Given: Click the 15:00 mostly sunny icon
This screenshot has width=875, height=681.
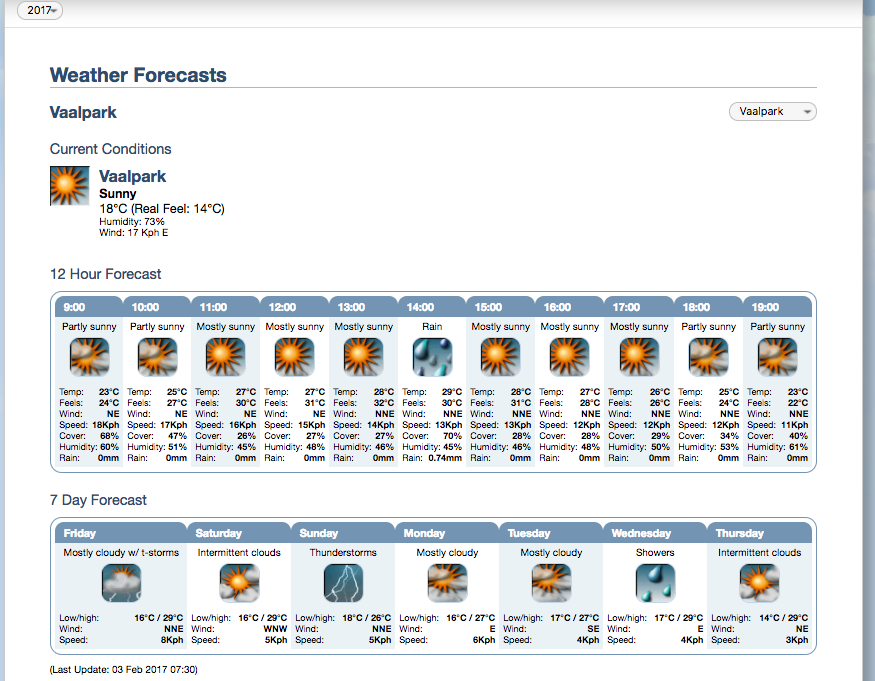Looking at the screenshot, I should pos(501,357).
